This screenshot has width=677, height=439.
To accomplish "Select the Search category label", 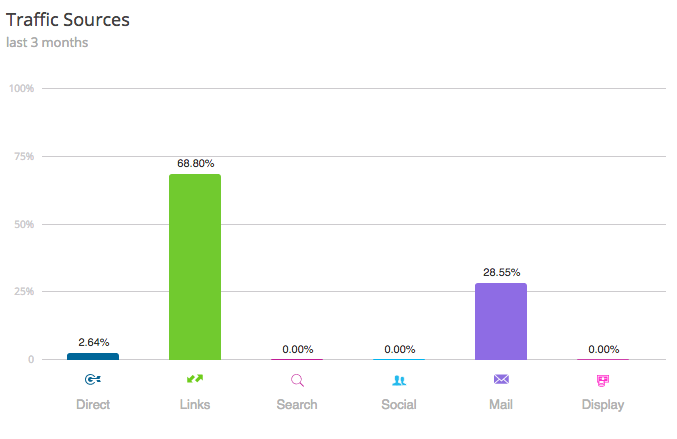I will pyautogui.click(x=297, y=405).
